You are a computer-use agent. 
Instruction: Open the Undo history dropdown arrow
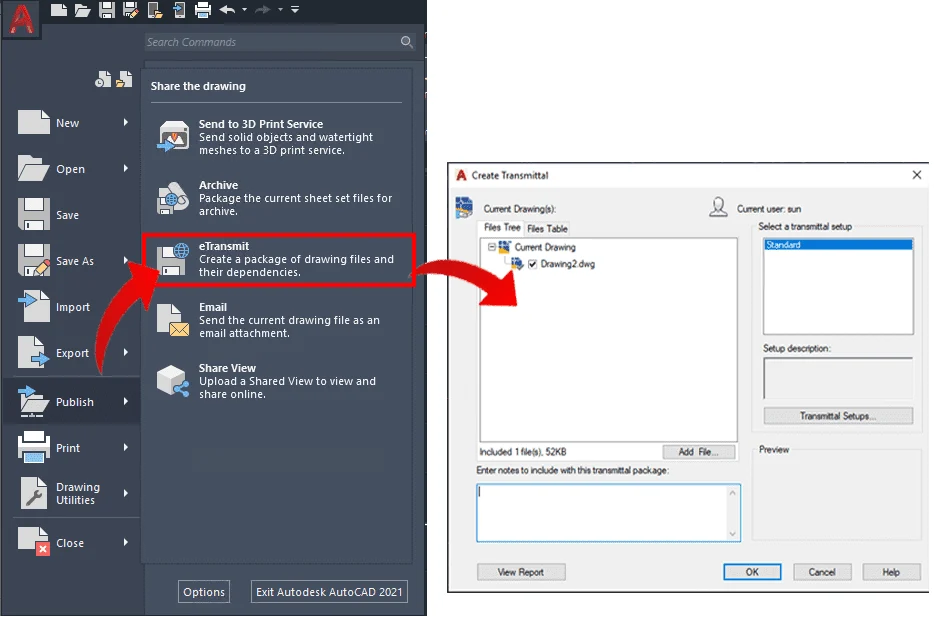(244, 10)
